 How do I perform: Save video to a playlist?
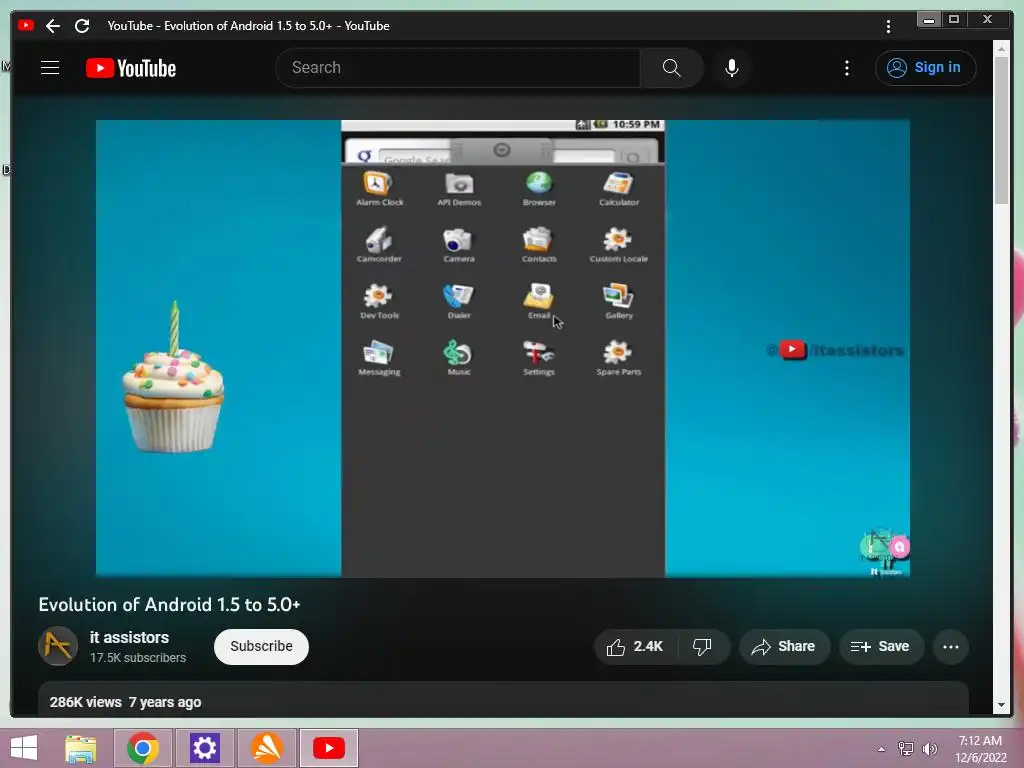pos(880,647)
